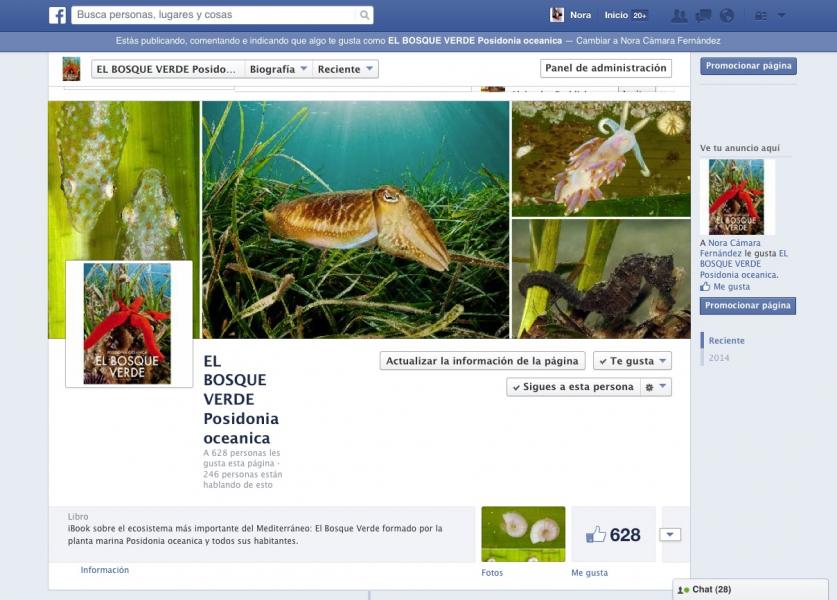Go to Inicio in the top bar

tap(616, 15)
